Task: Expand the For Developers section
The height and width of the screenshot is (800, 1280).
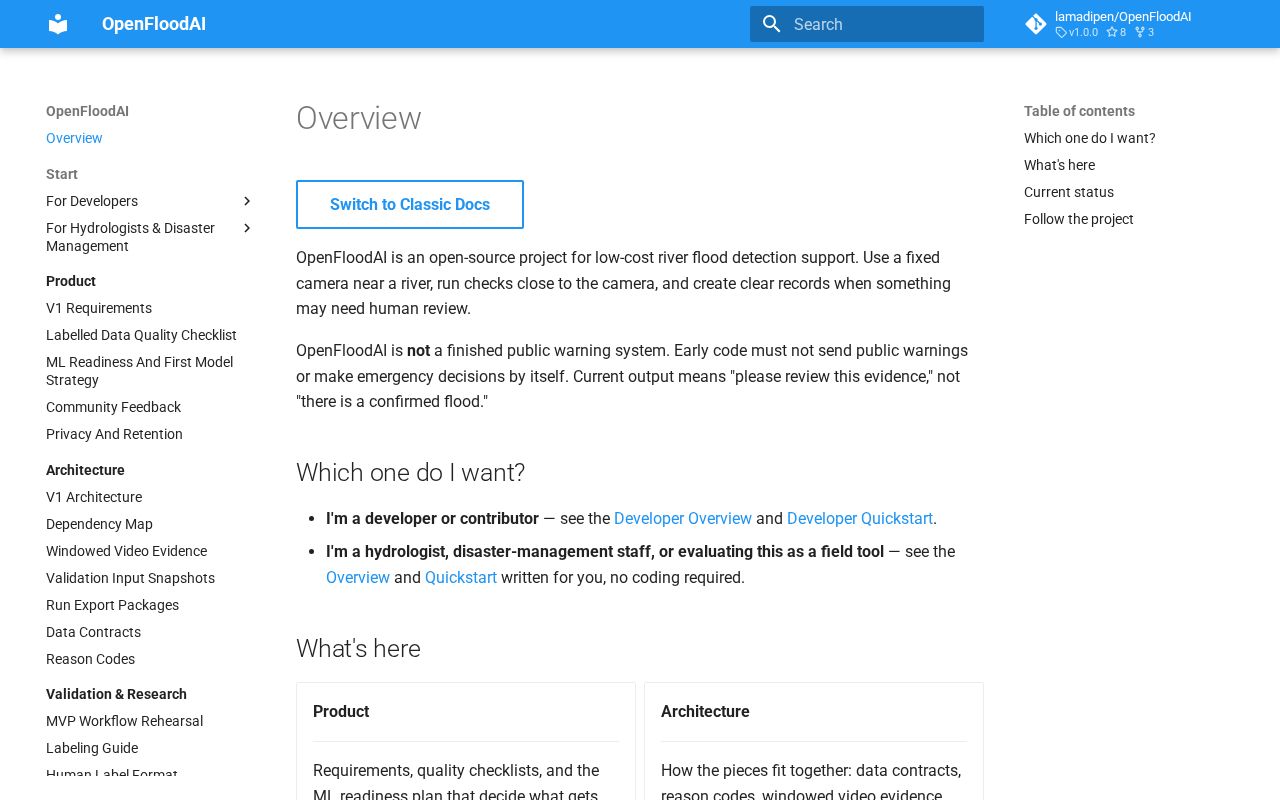Action: click(x=248, y=201)
